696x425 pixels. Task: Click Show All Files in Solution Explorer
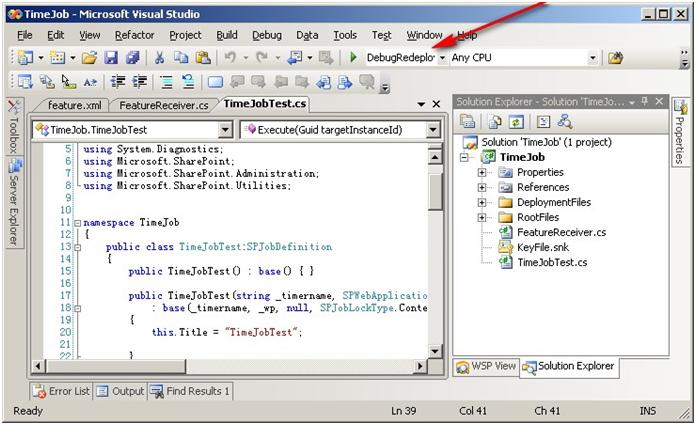coord(495,121)
